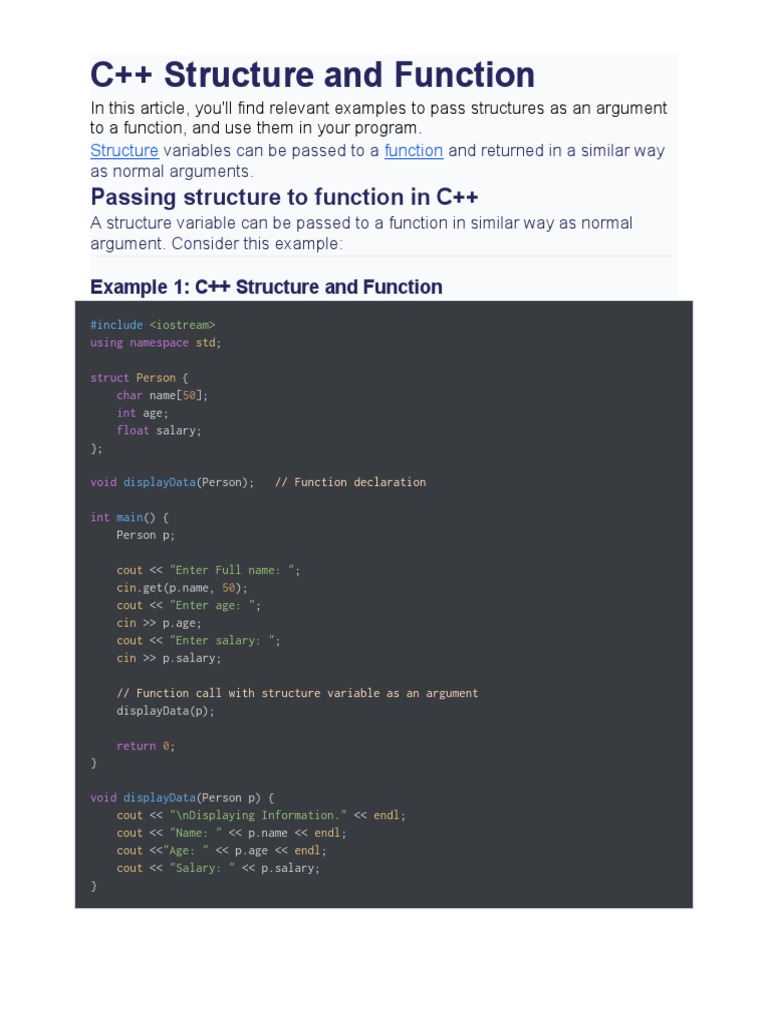Image resolution: width=768 pixels, height=1024 pixels.
Task: Click the "cin >> p.salary;" code line
Action: coord(169,658)
